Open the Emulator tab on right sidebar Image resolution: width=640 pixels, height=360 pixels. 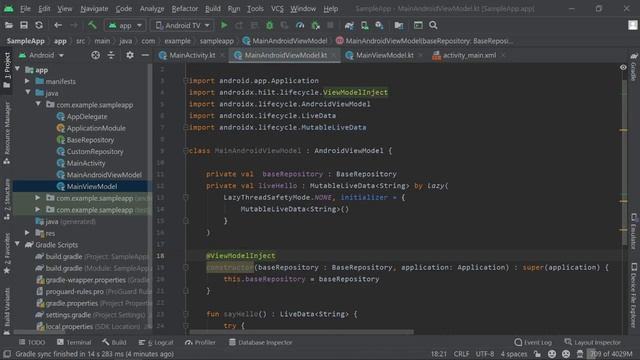click(x=633, y=231)
